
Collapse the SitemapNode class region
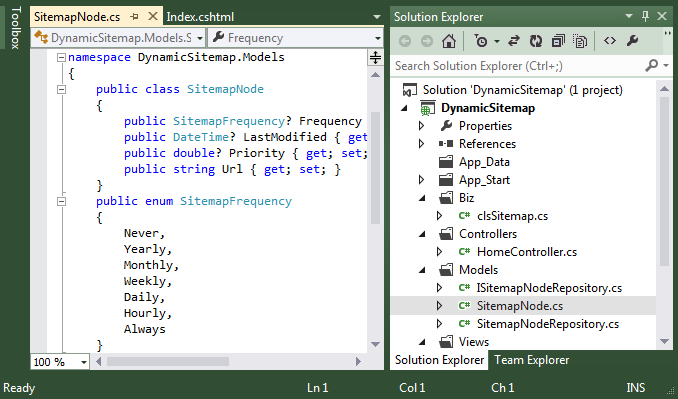click(61, 89)
